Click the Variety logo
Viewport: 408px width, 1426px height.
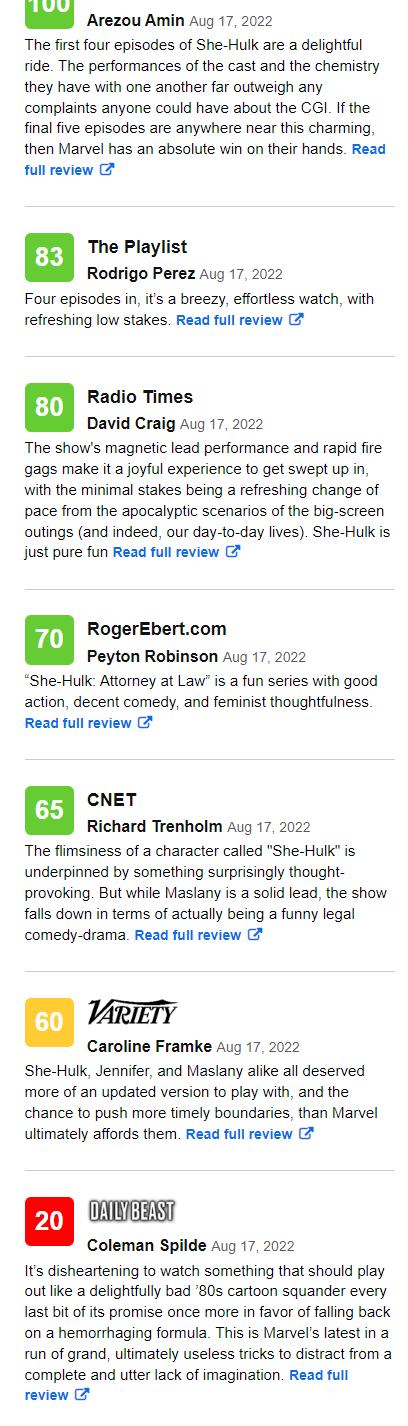(132, 1012)
